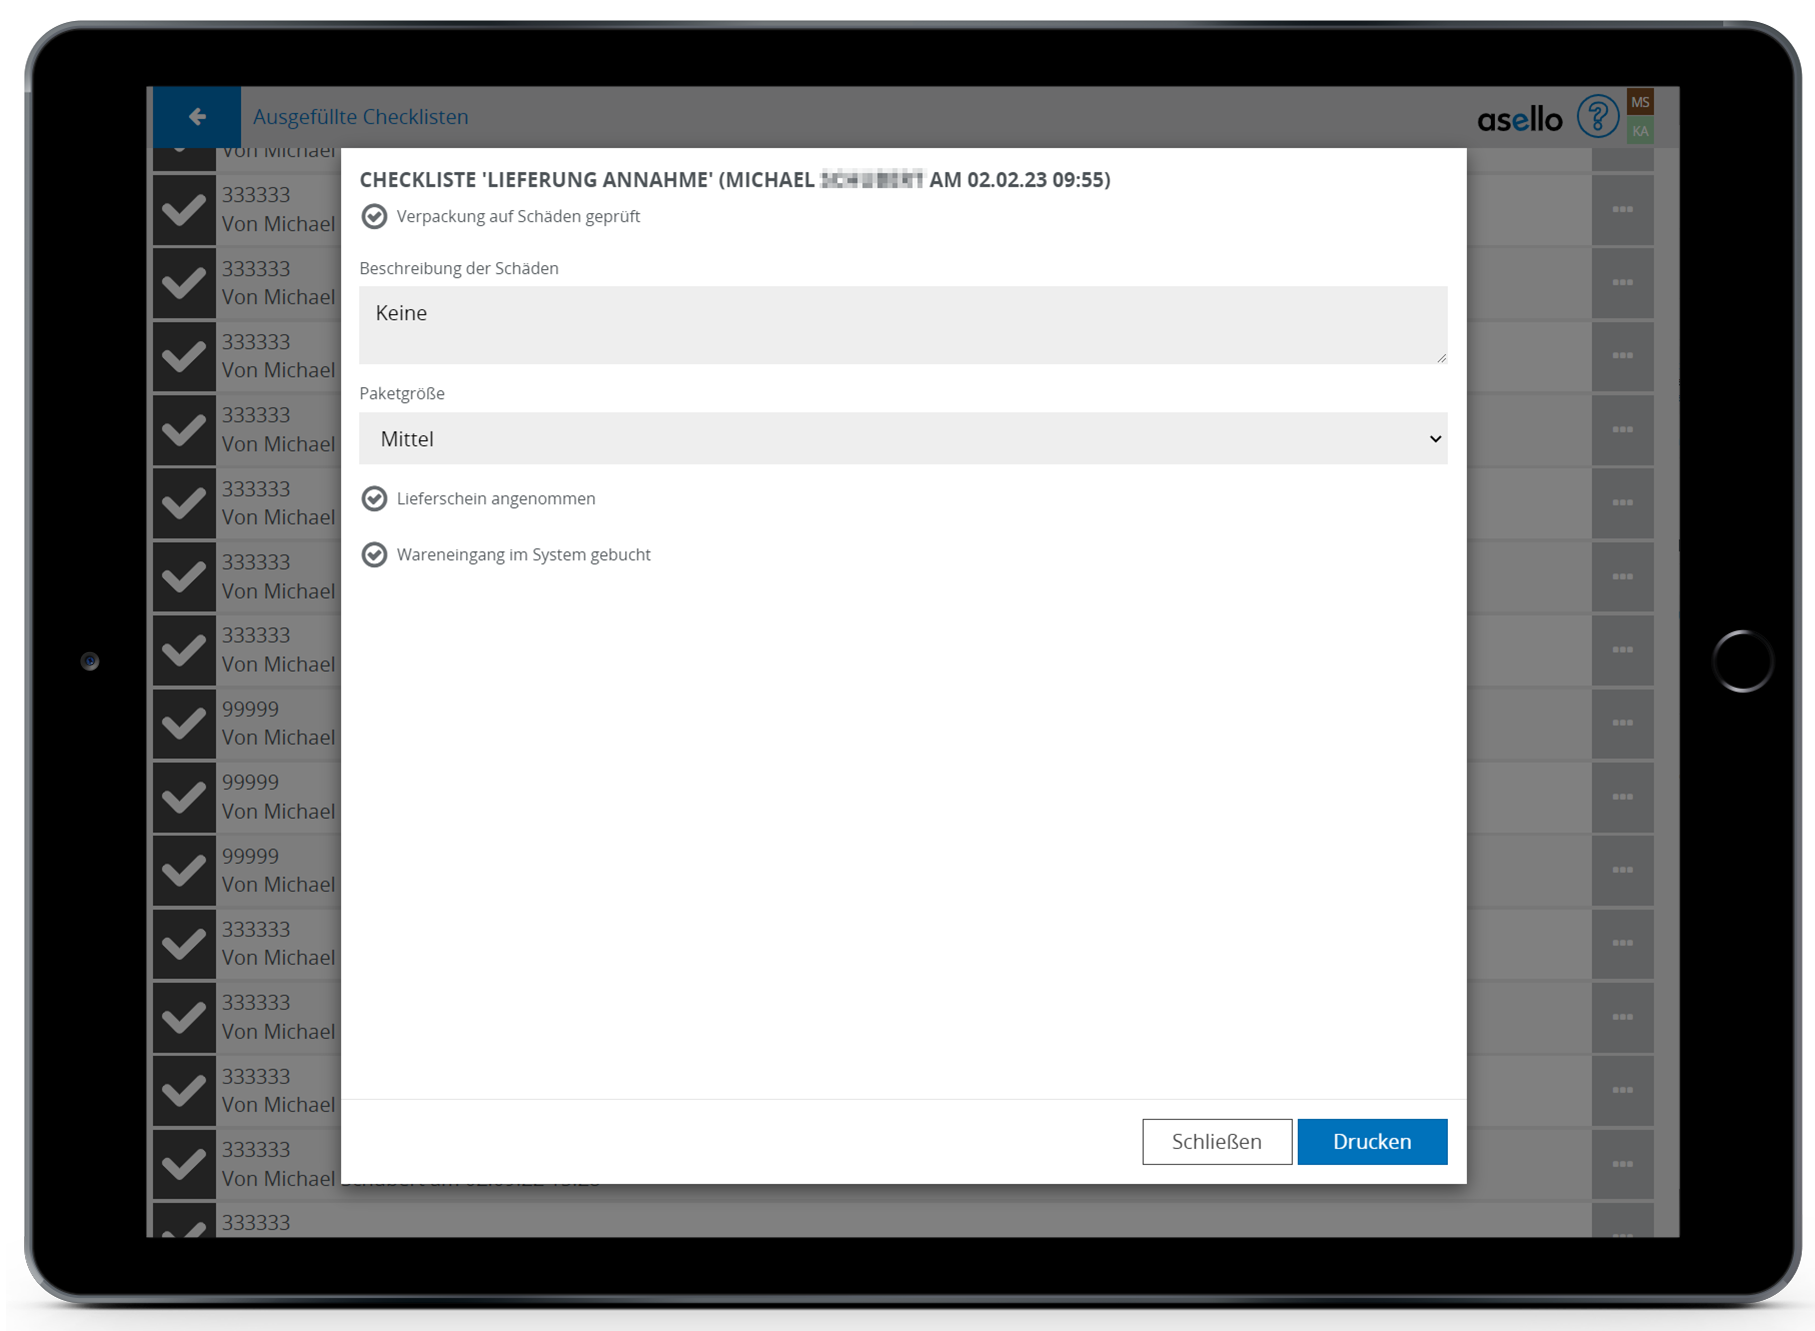Click the asello logo
This screenshot has height=1331, width=1815.
point(1519,120)
